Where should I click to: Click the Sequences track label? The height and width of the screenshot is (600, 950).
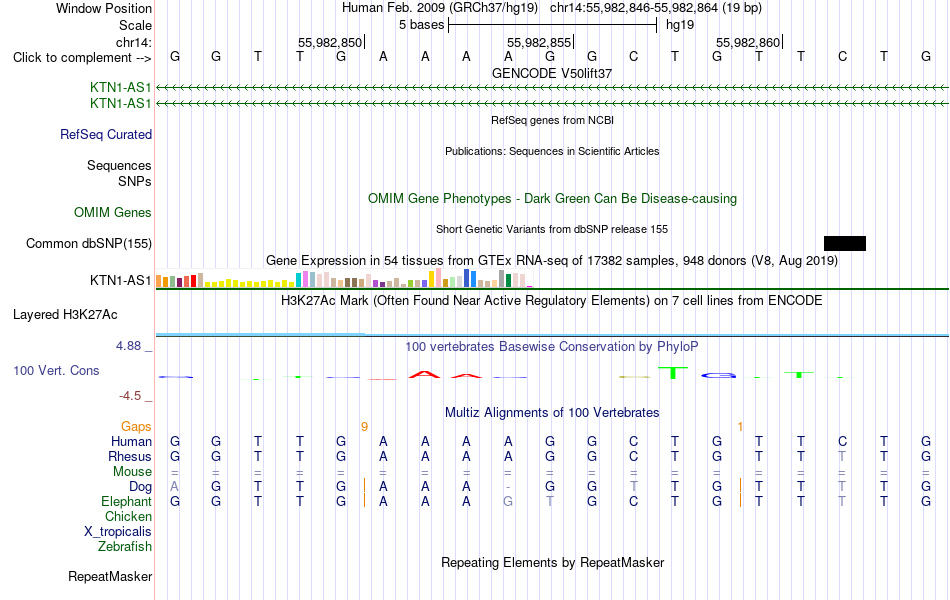(x=119, y=165)
